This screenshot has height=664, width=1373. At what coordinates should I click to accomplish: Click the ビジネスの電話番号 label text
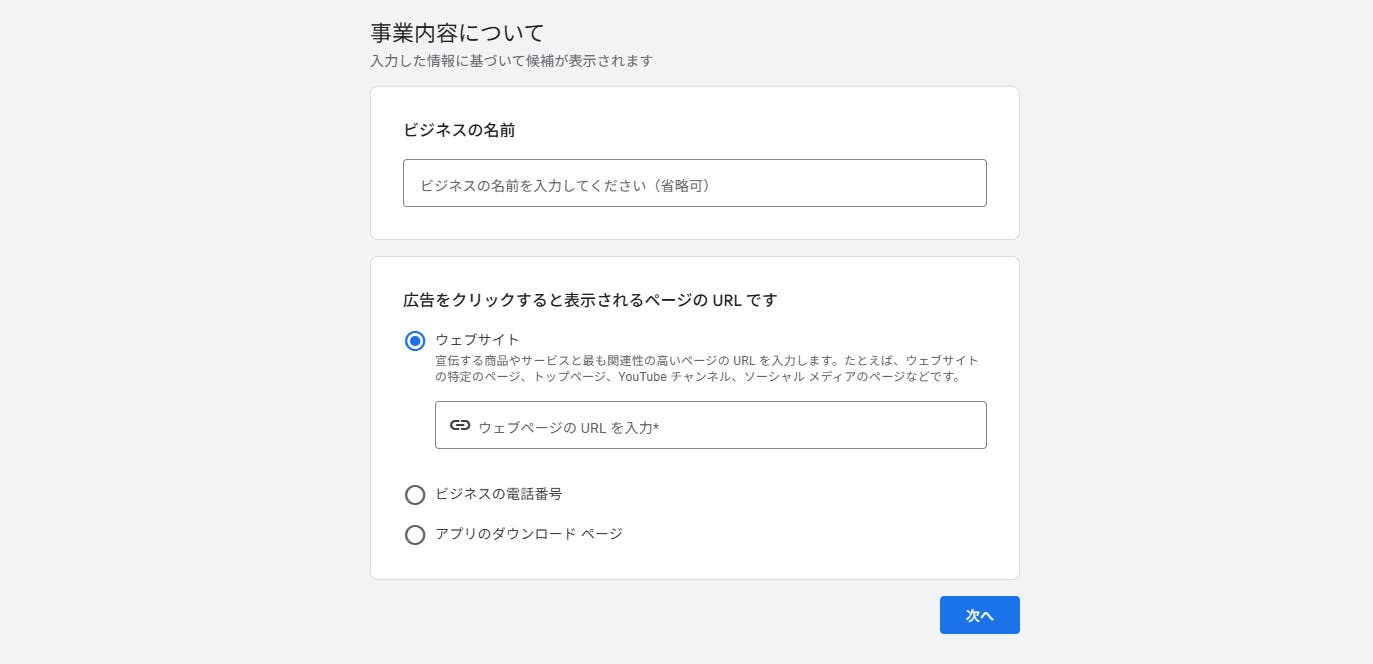tap(499, 494)
